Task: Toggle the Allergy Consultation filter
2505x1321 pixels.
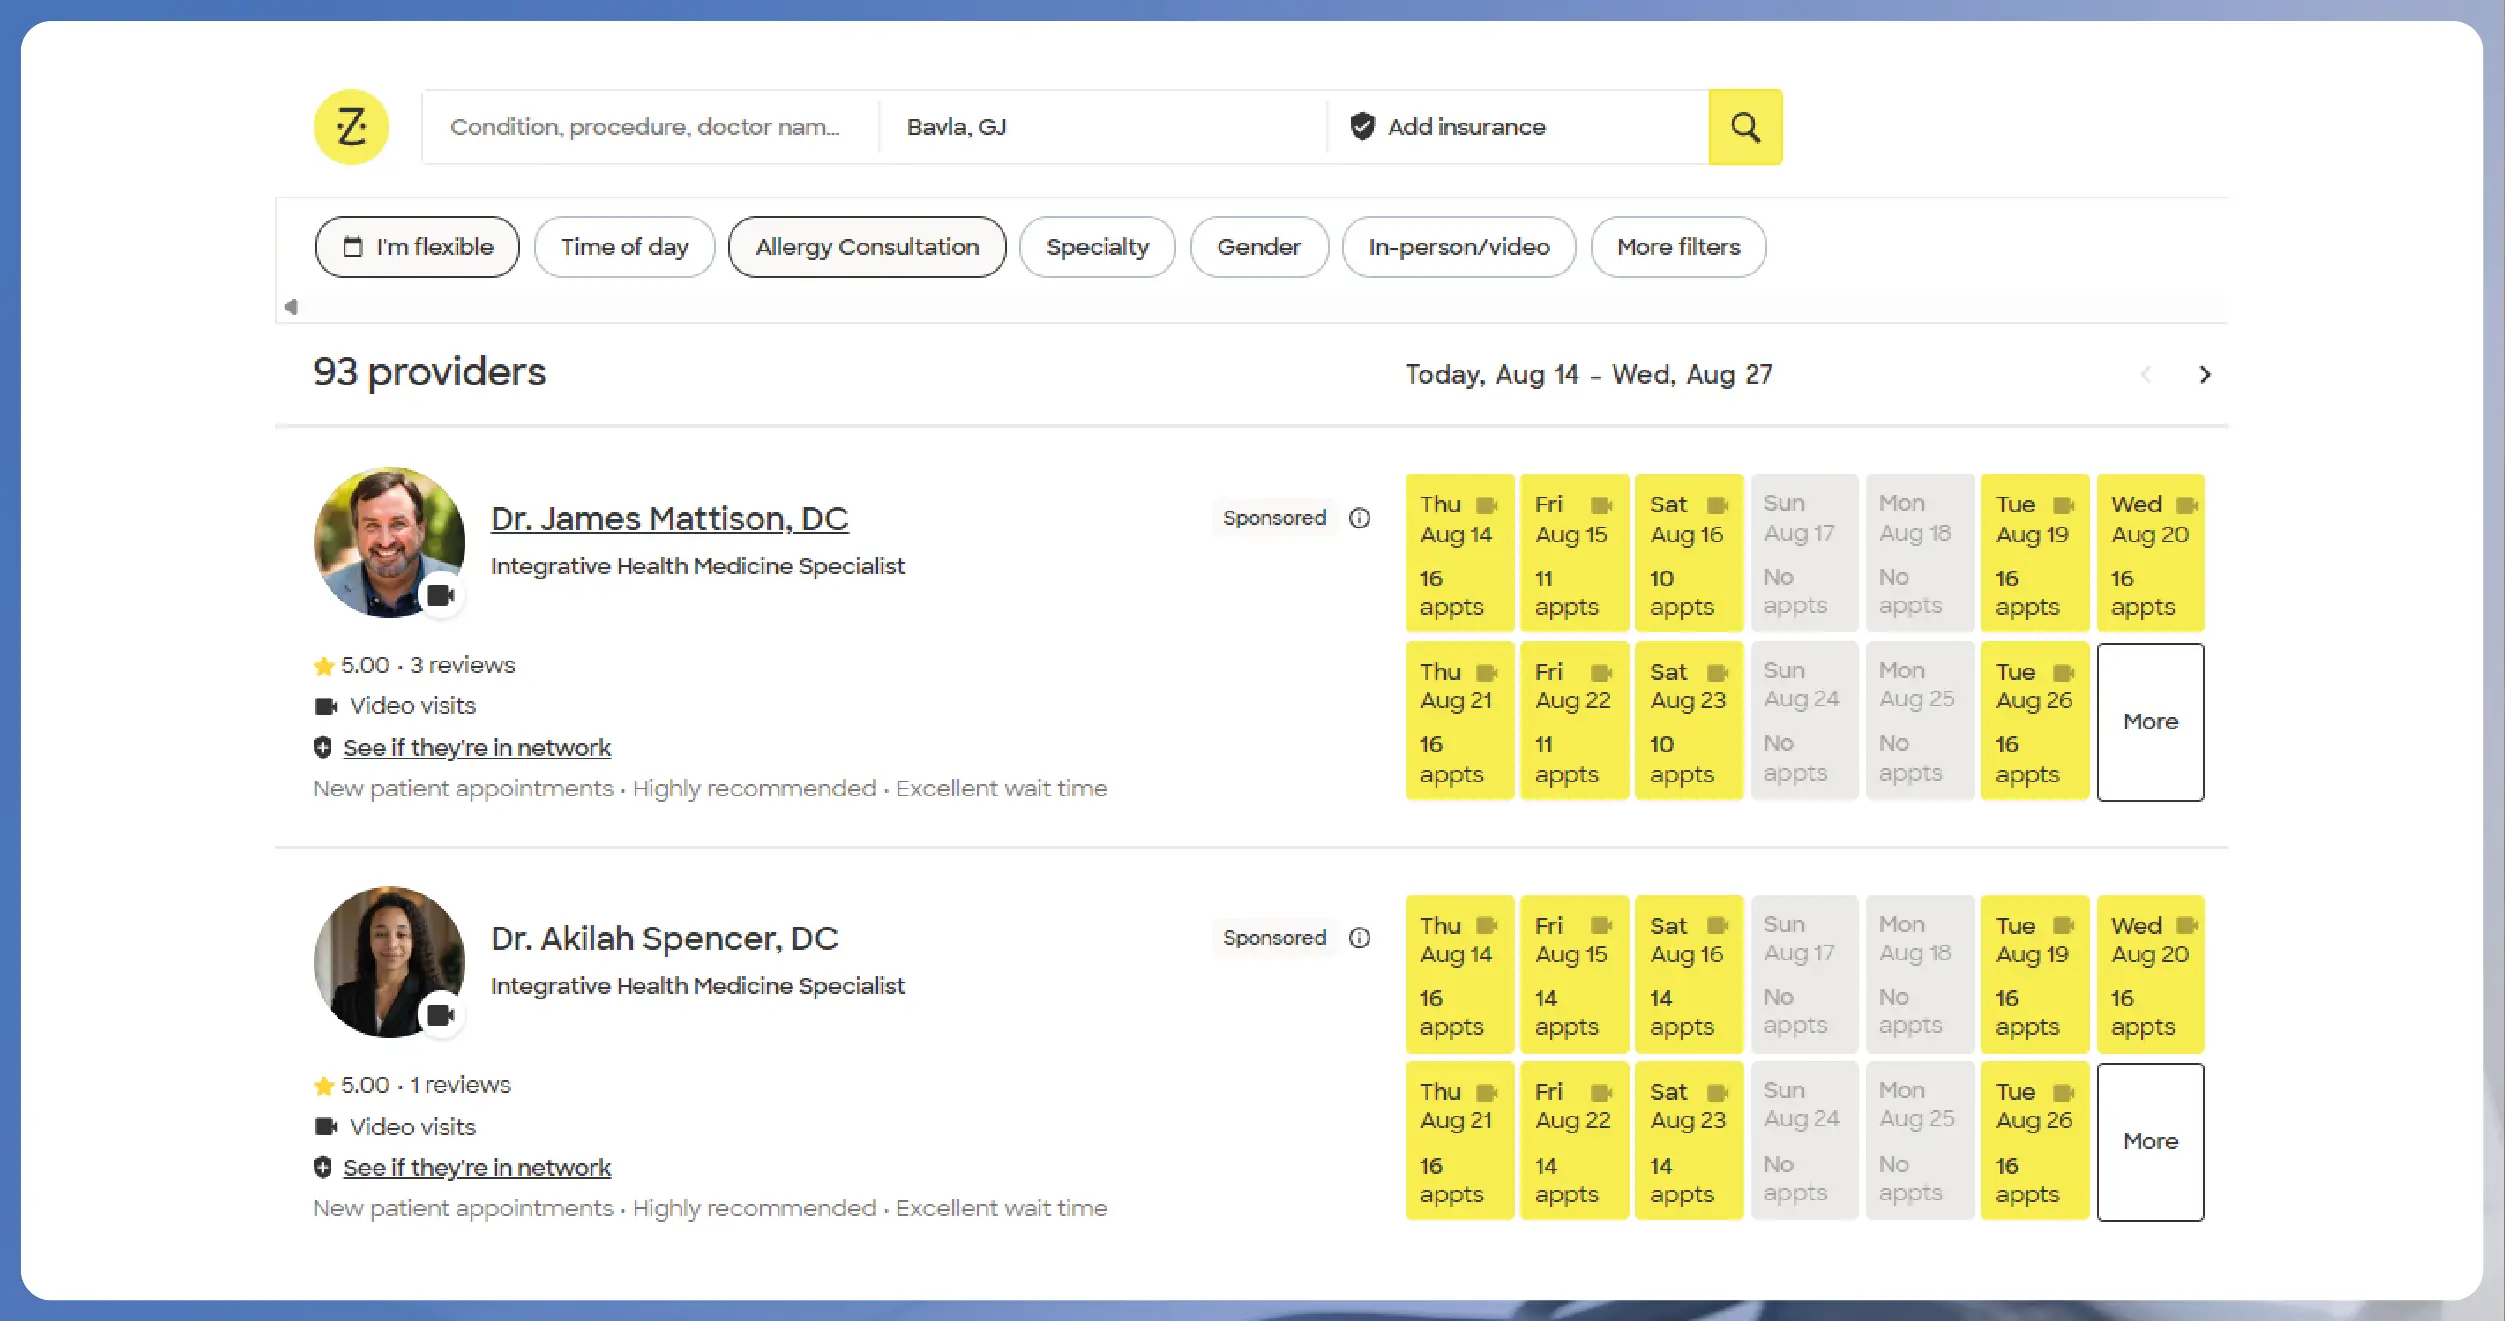Action: 866,247
